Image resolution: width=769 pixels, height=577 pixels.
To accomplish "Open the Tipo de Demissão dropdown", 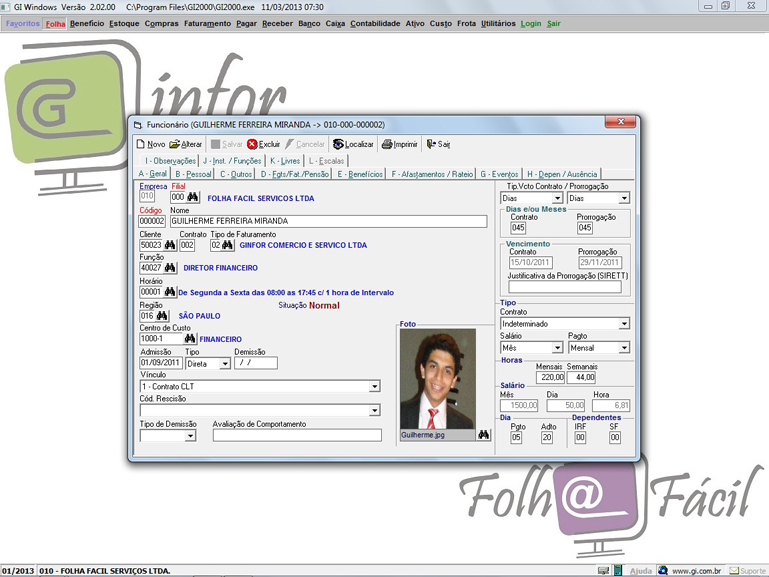I will tap(190, 435).
